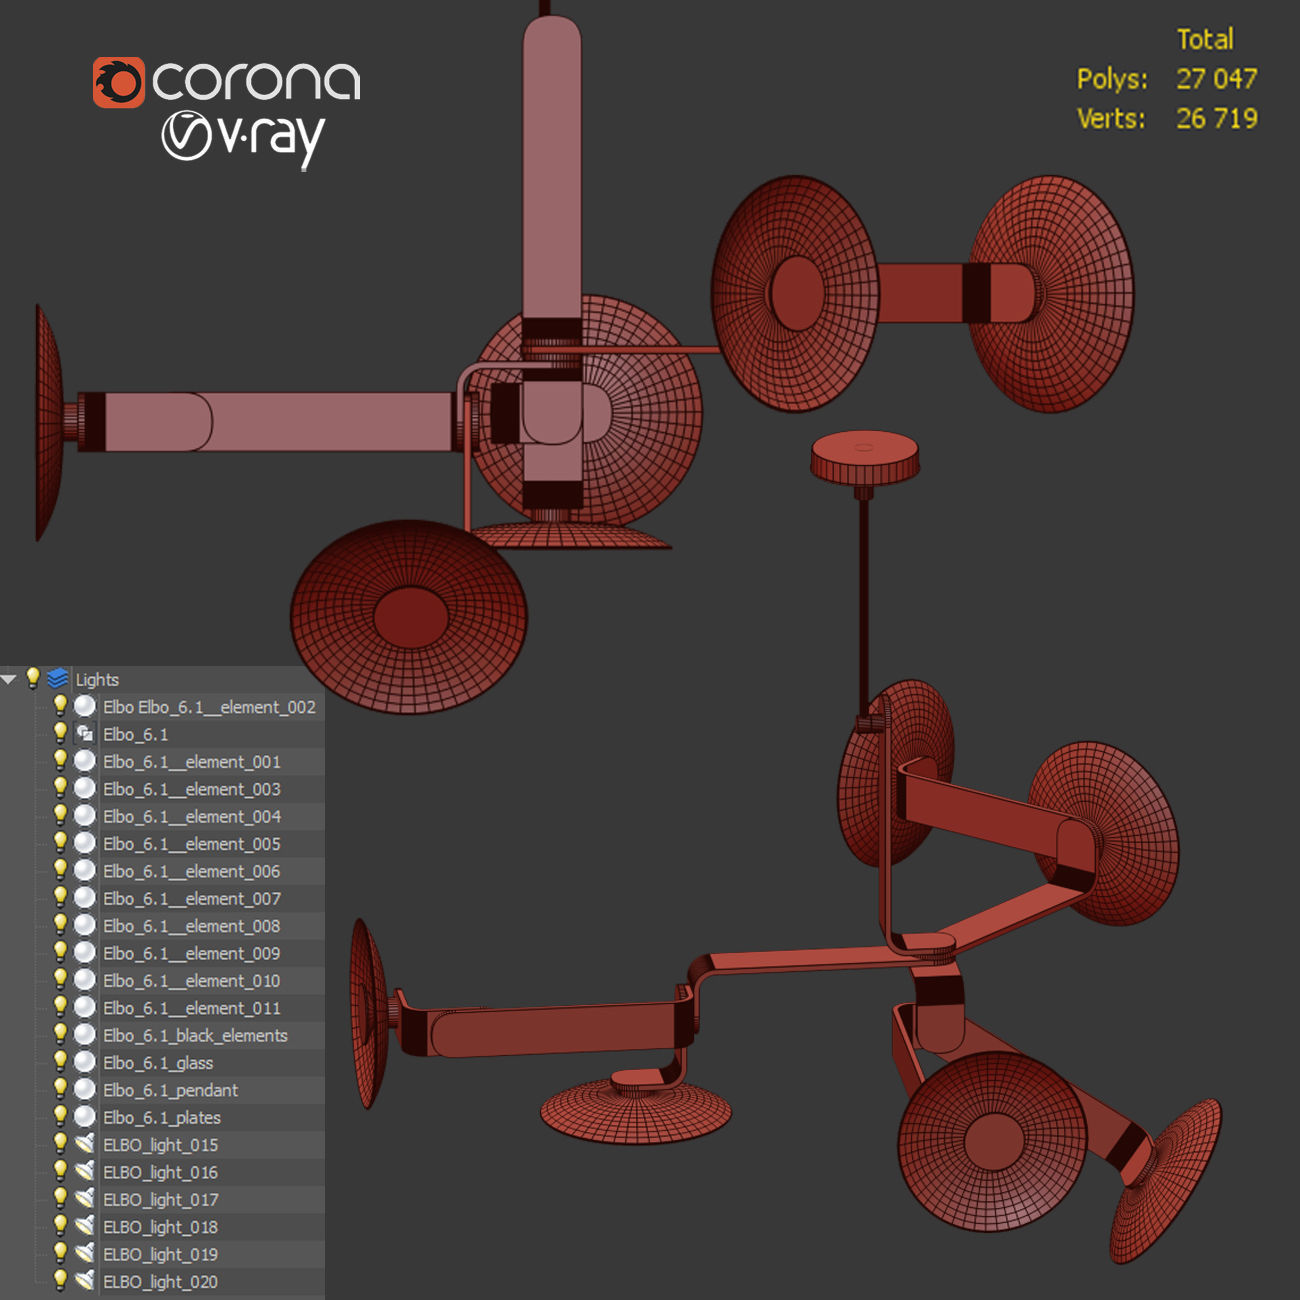This screenshot has width=1300, height=1300.
Task: Click the light object icon of ELBO_light_017
Action: coord(85,1199)
